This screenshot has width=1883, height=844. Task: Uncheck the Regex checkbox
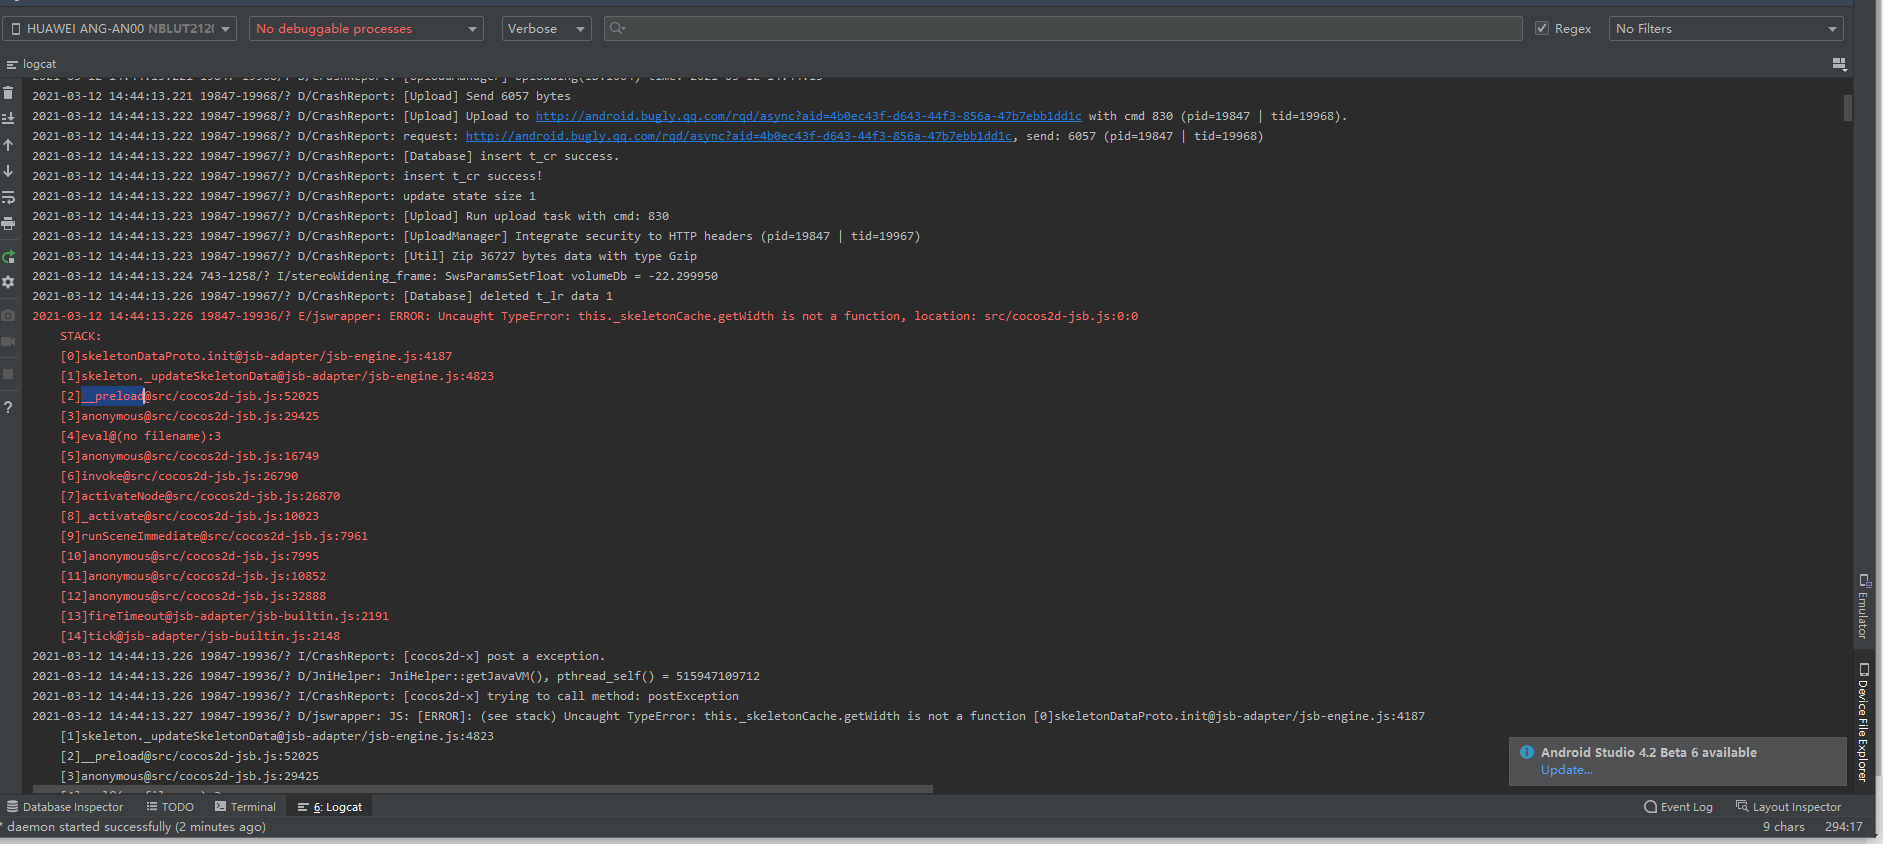1542,28
